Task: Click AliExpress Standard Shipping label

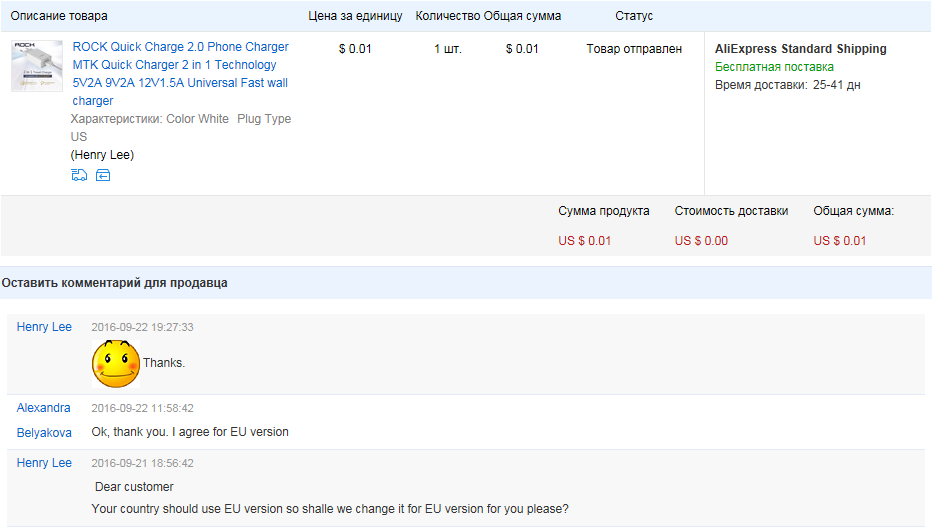Action: pos(801,49)
